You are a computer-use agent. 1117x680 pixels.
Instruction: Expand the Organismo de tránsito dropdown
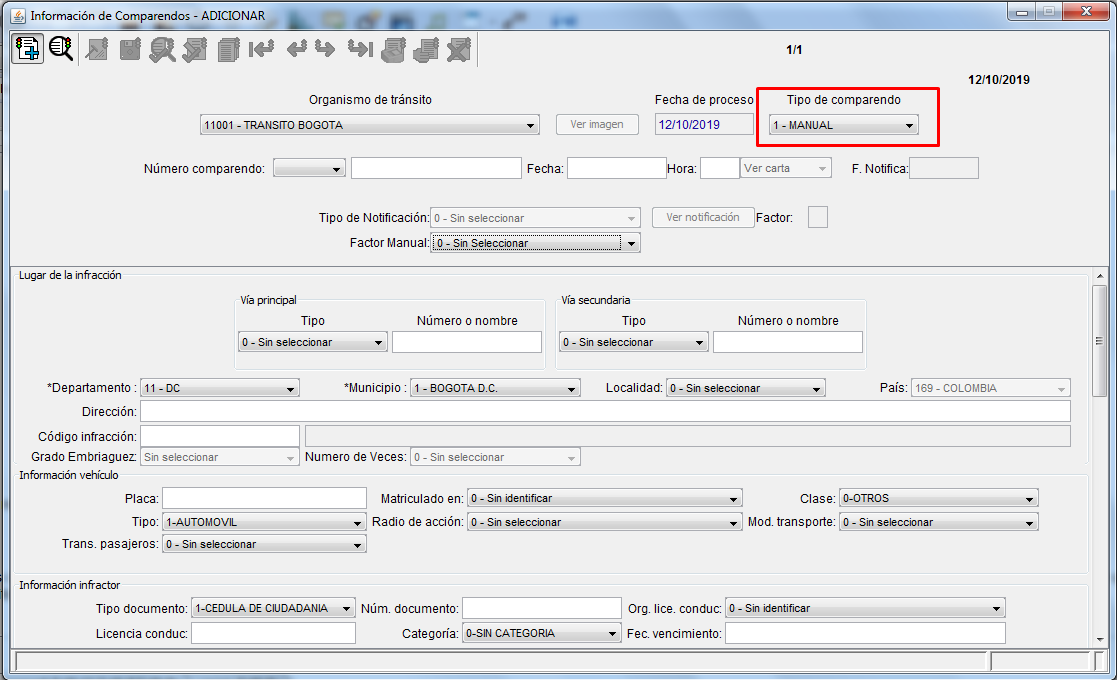click(369, 126)
